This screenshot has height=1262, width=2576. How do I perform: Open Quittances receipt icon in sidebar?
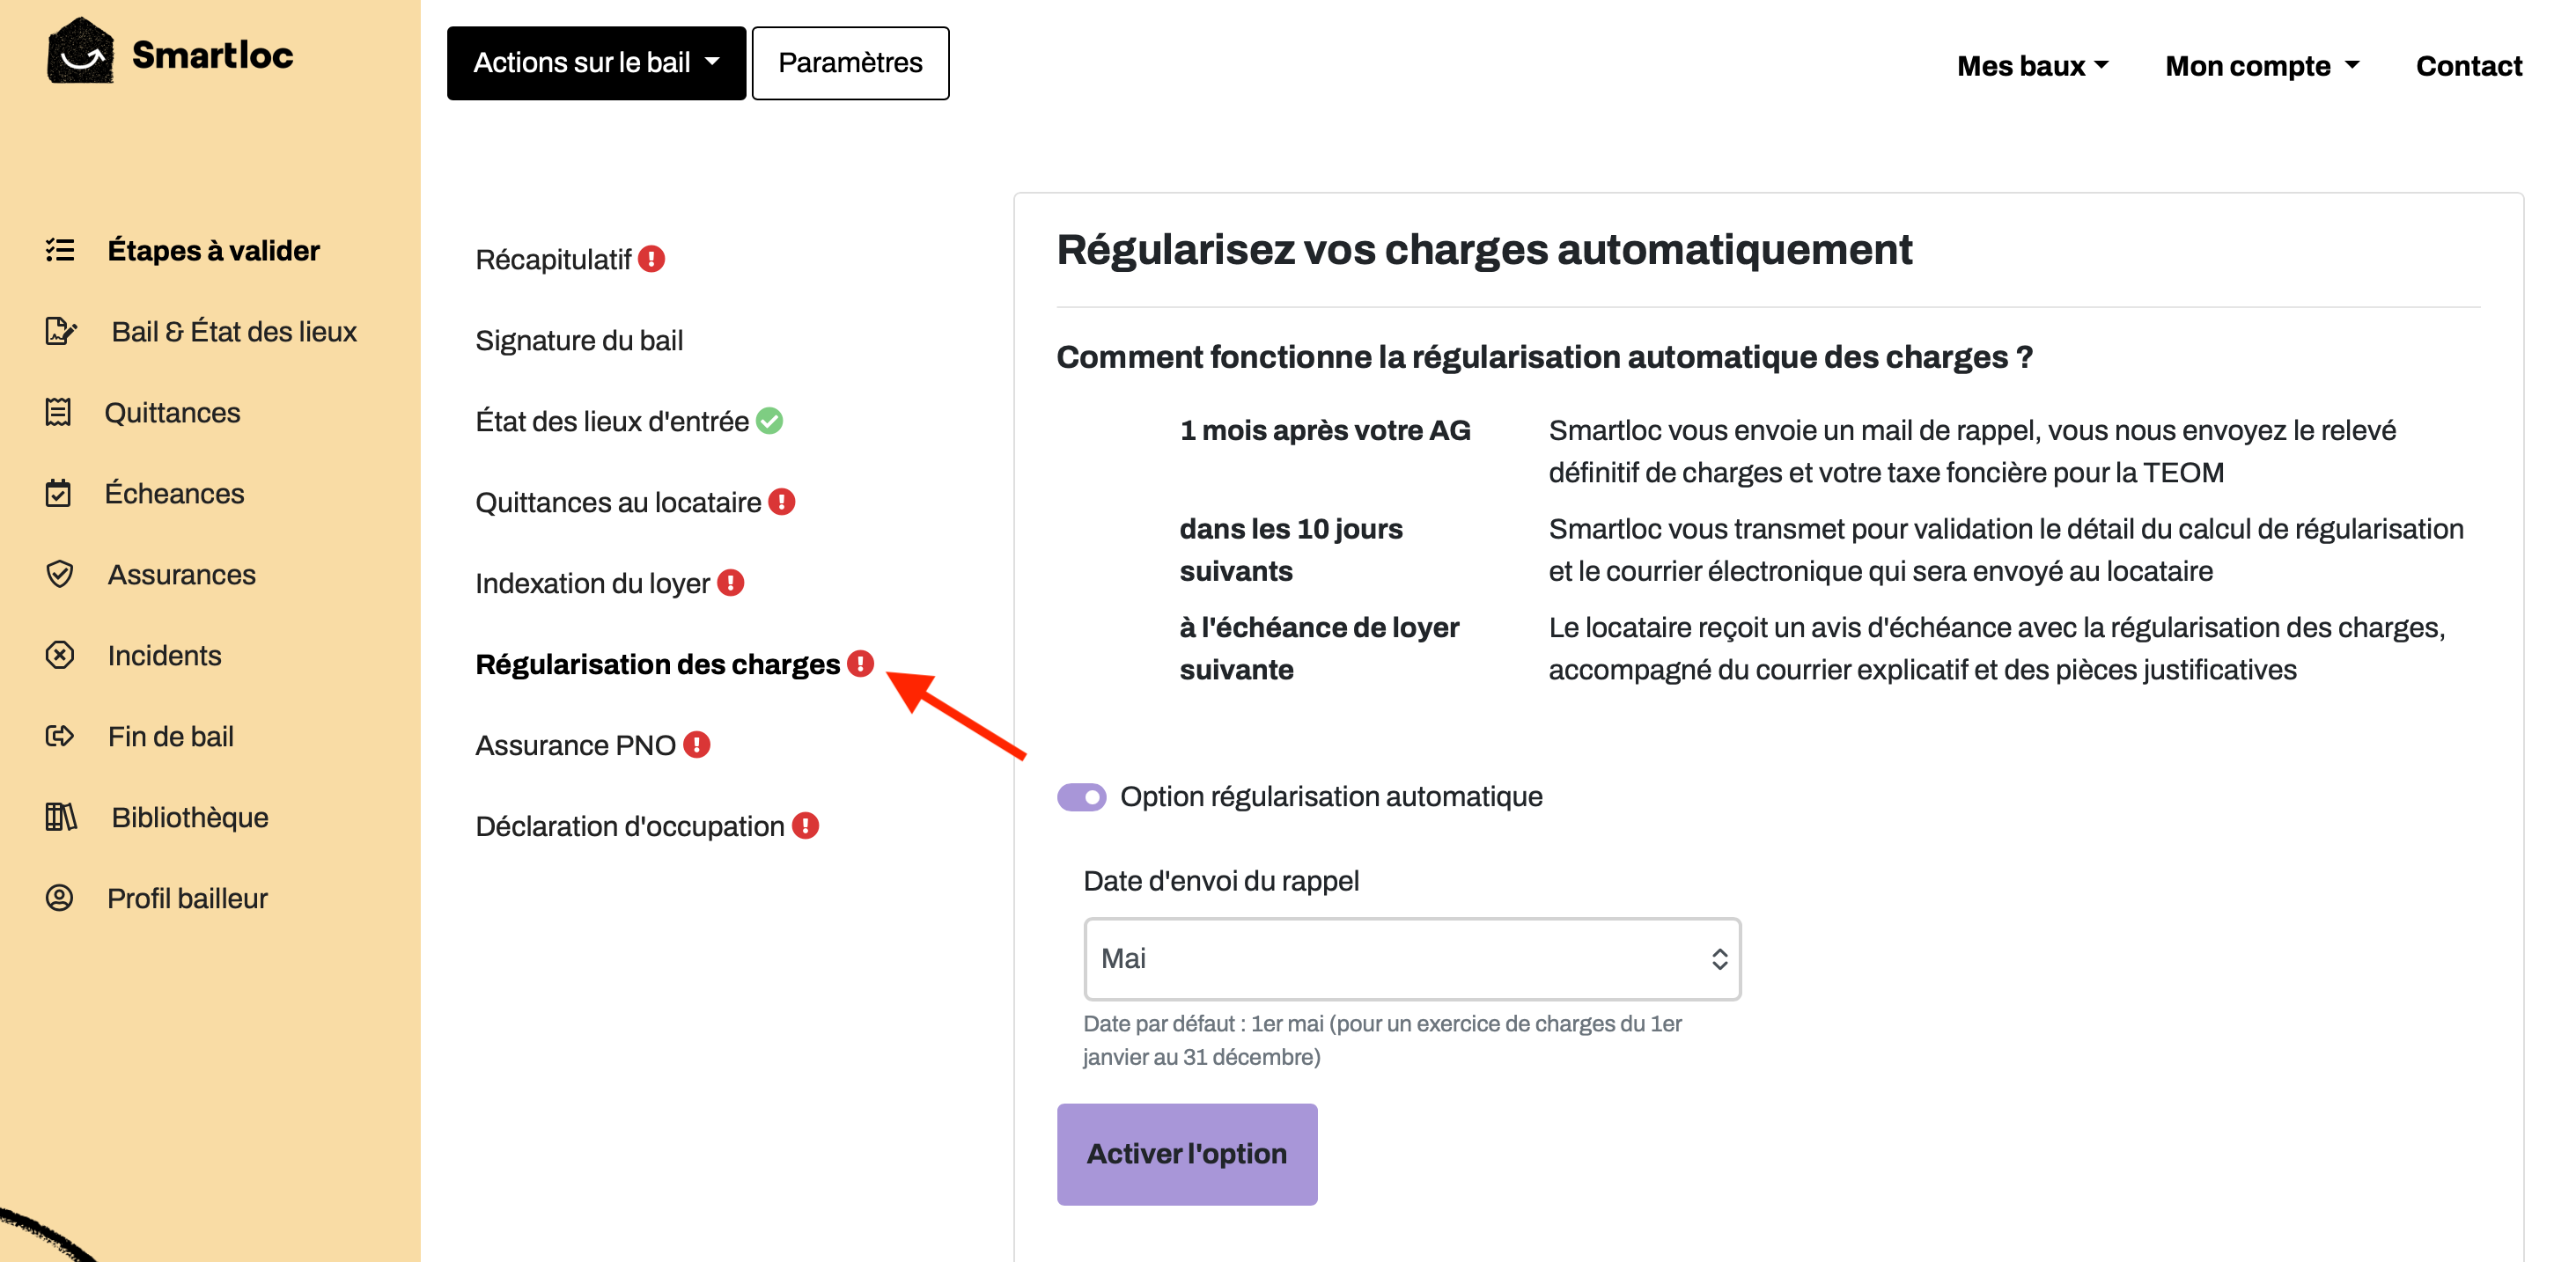[x=58, y=412]
